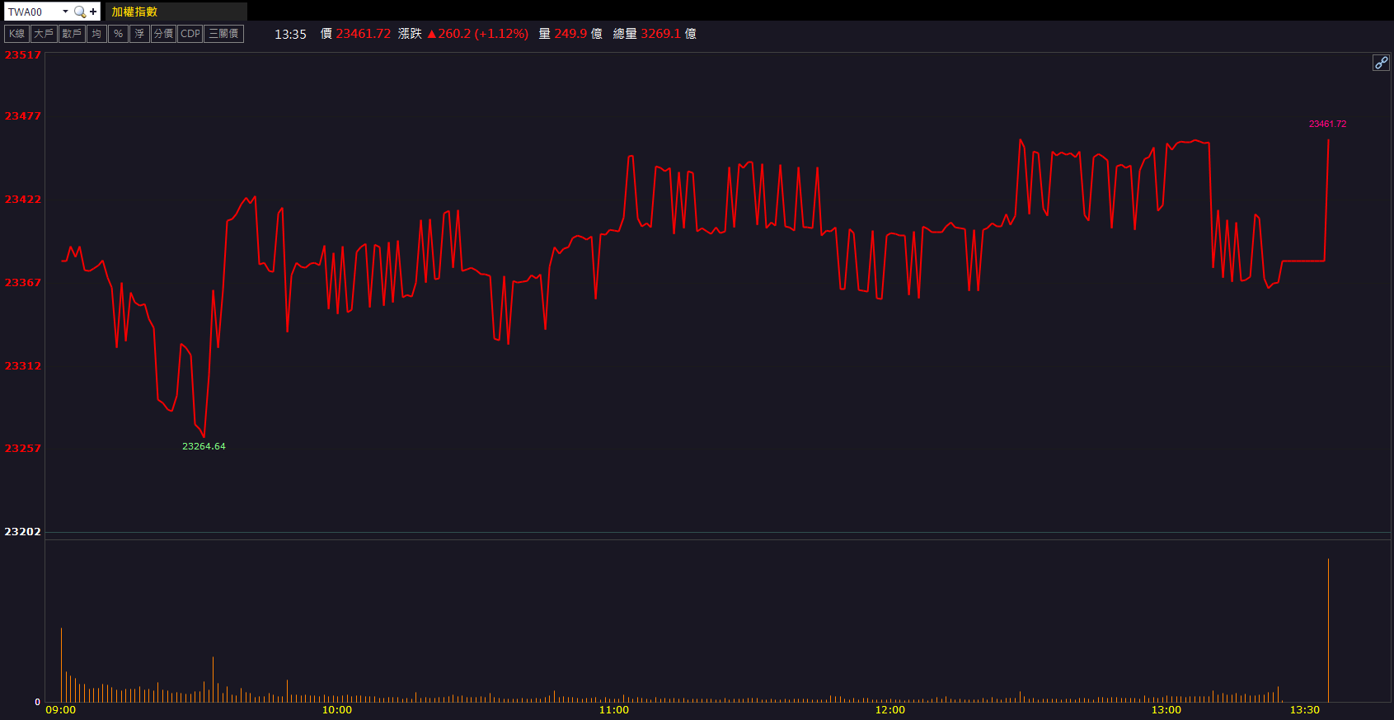
Task: Click the 12:00 time axis label
Action: (x=889, y=710)
